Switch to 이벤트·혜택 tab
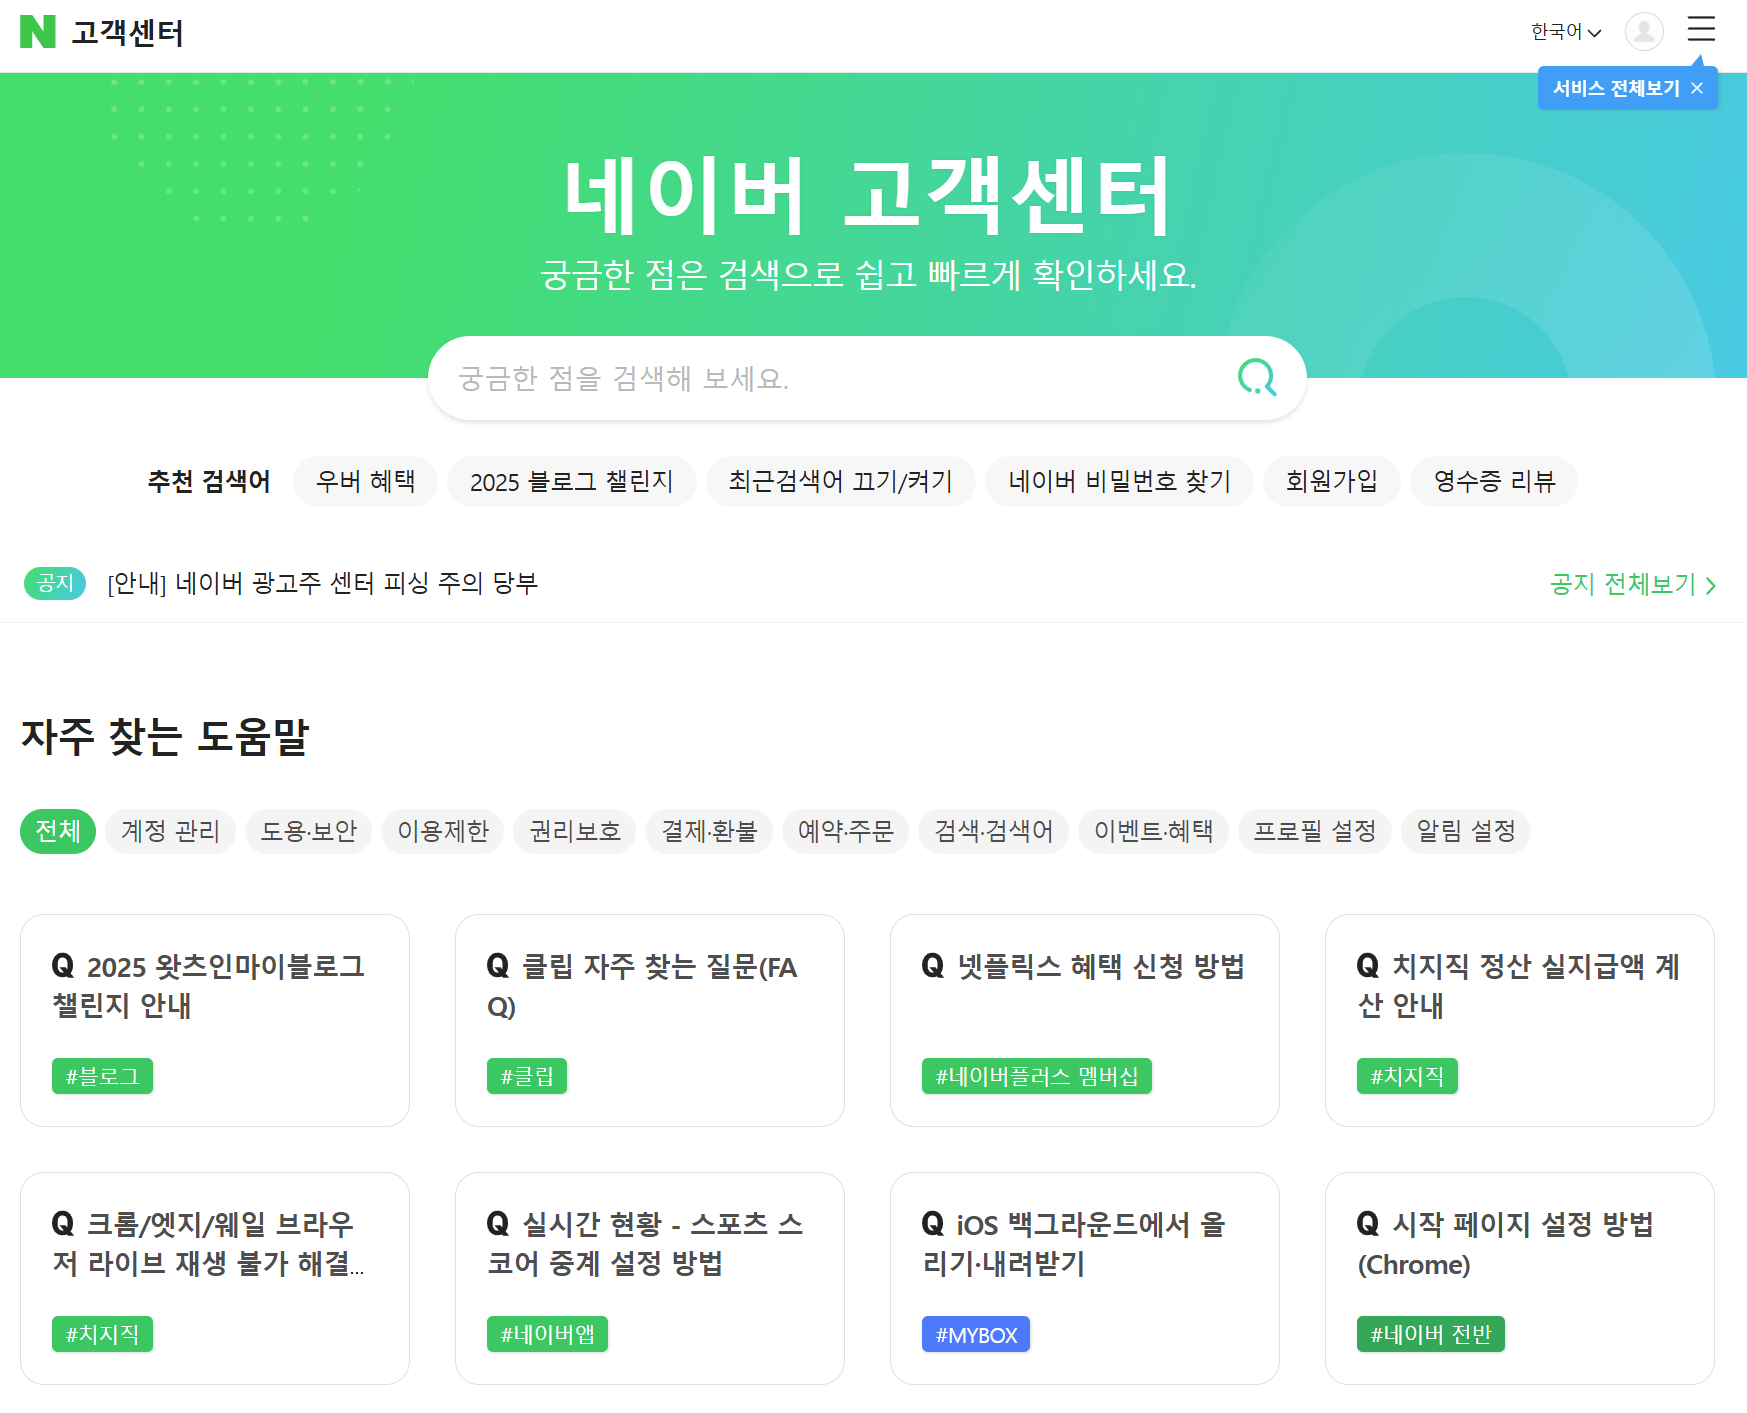Screen dimensions: 1747x1413 coord(1153,831)
